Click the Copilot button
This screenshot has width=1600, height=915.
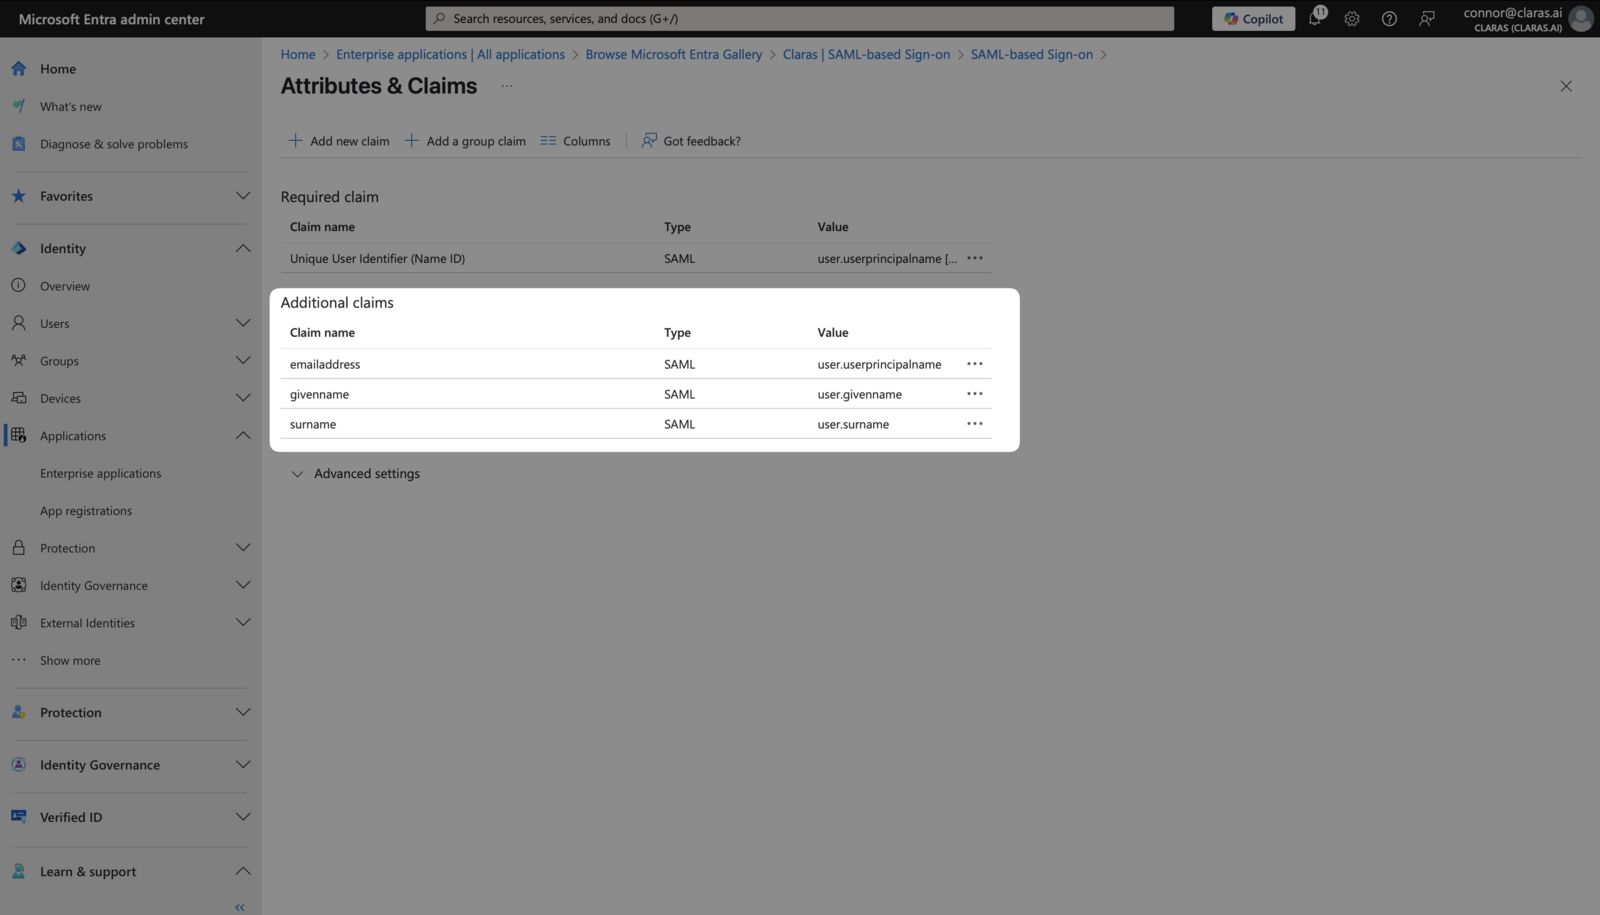(1254, 18)
